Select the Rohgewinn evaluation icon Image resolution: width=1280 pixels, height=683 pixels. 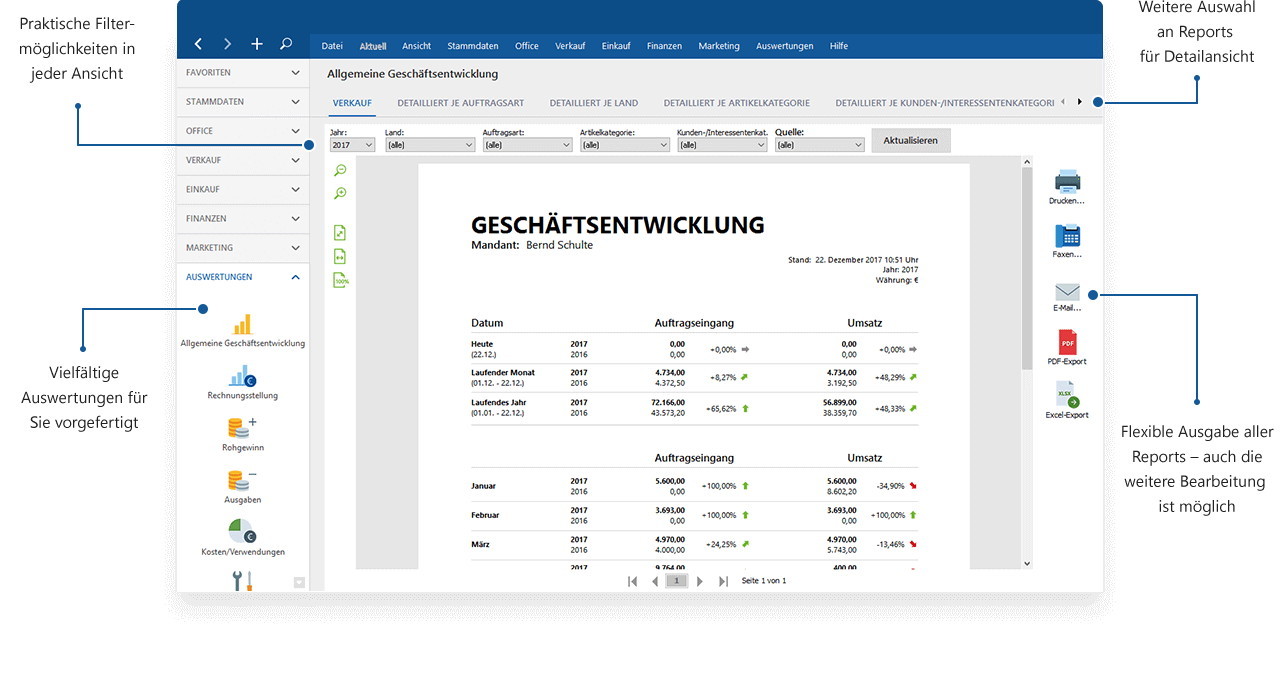pos(242,428)
